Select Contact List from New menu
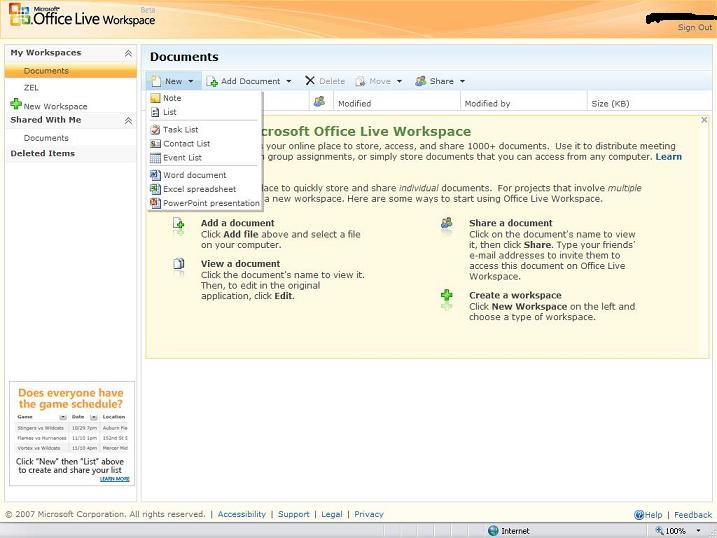Screen dimensions: 717x538 [186, 144]
